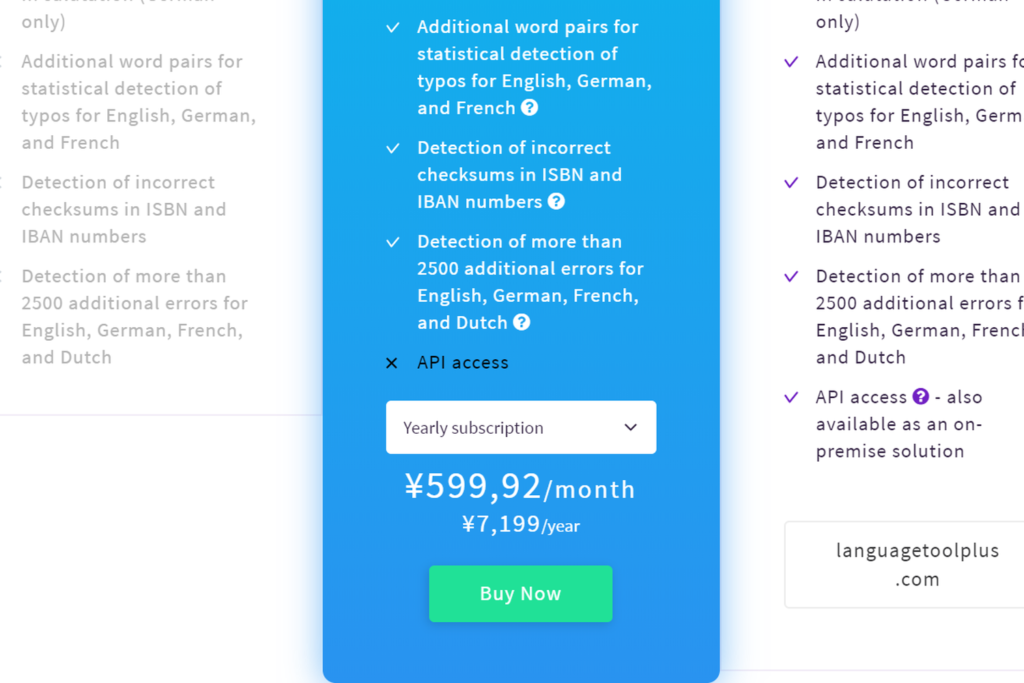This screenshot has width=1024, height=683.
Task: Click purple checkmark beside API access feature
Action: click(x=791, y=397)
